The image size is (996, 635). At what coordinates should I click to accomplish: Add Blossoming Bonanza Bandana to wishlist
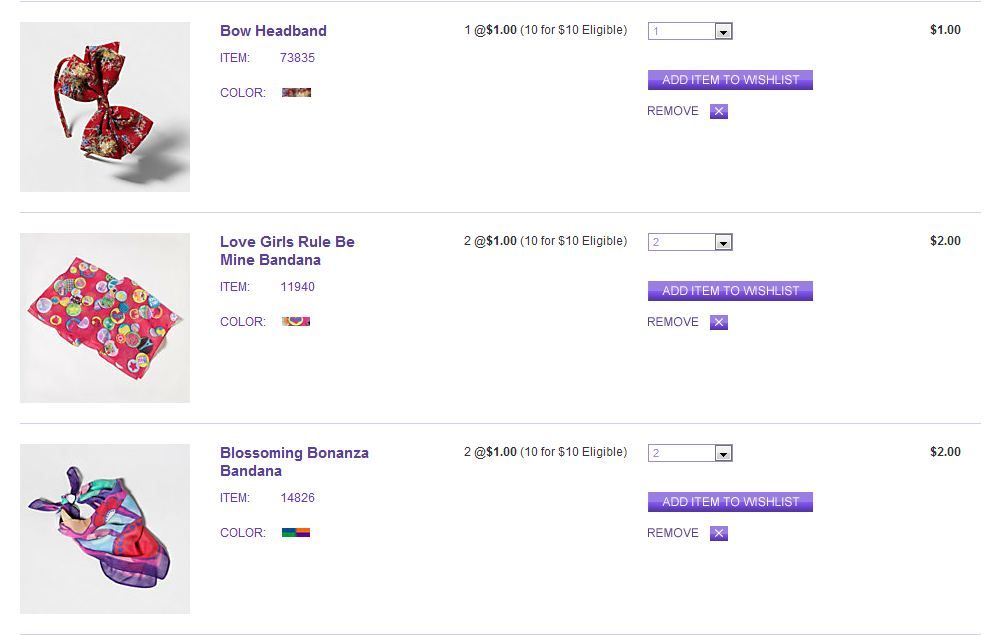(x=730, y=502)
